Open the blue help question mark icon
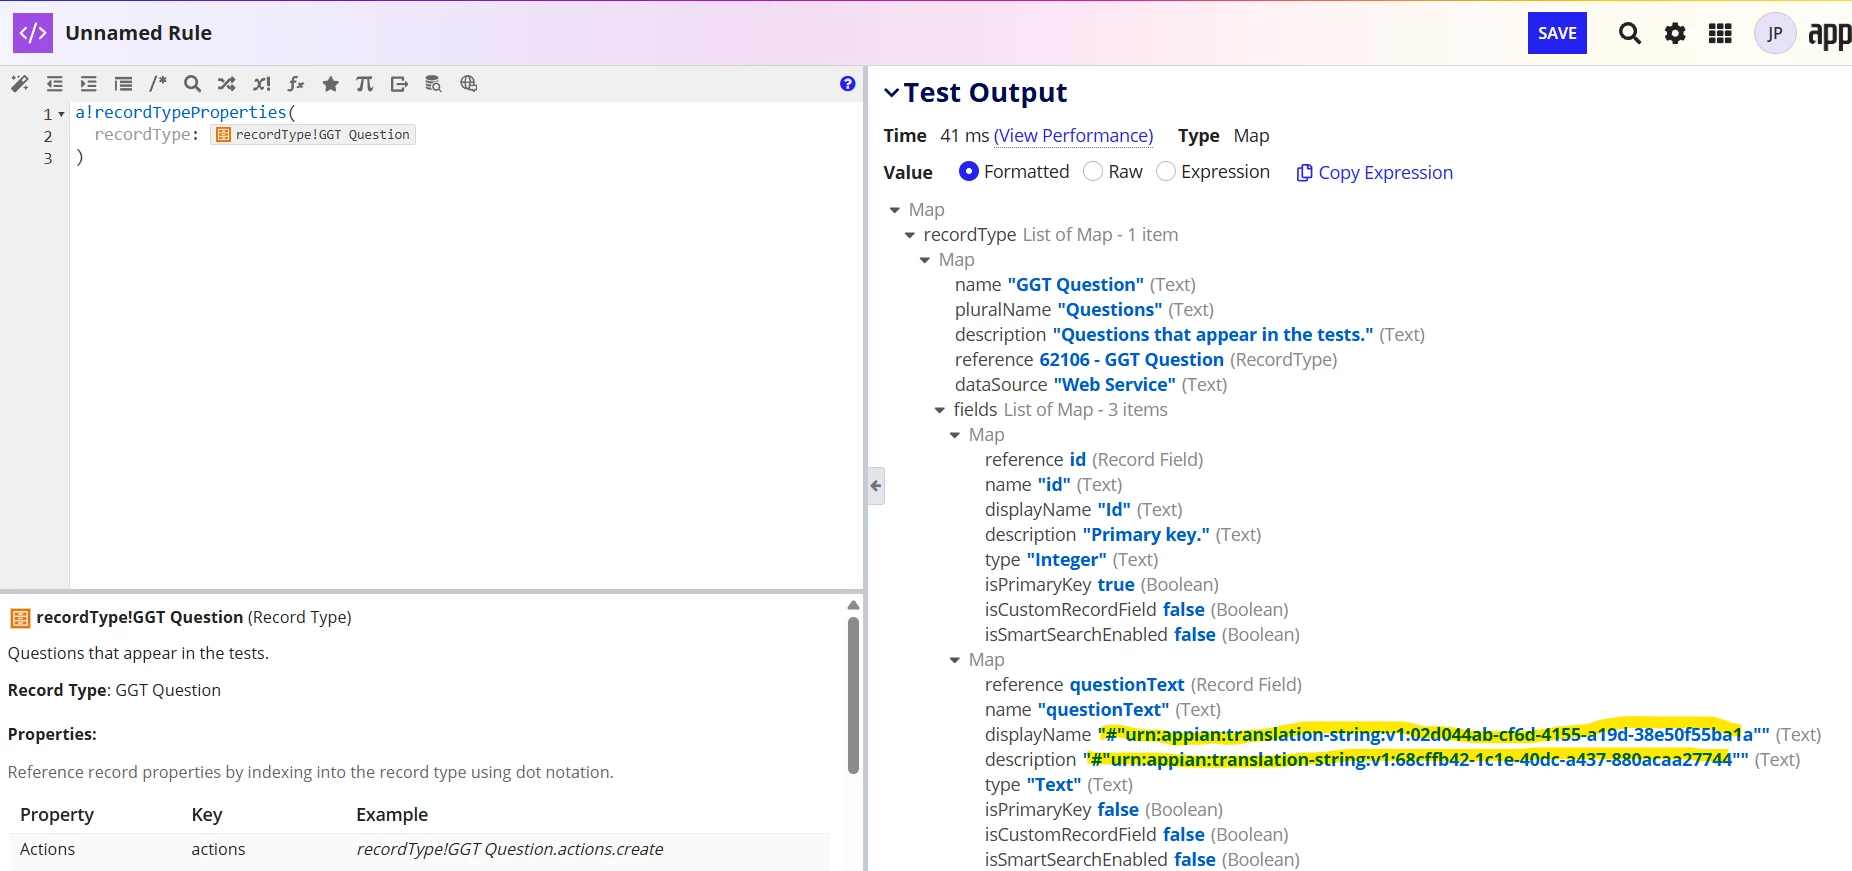 (x=848, y=84)
